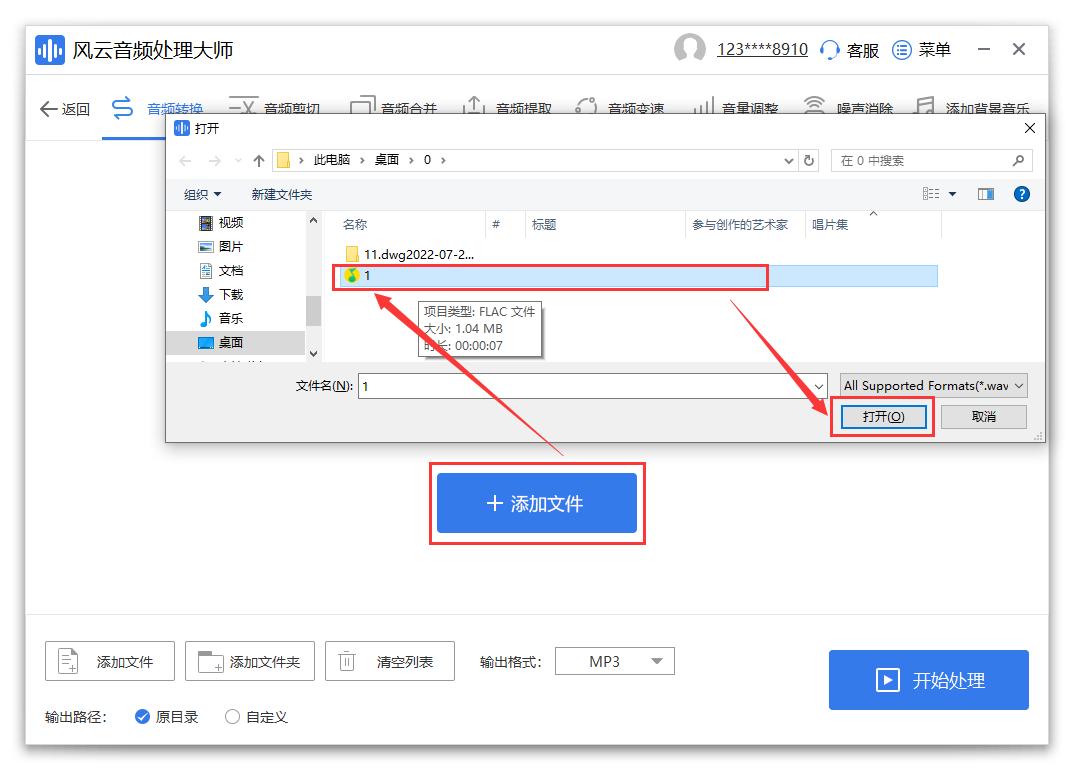Click the help question mark in the dialog
The image size is (1074, 770).
[x=1021, y=194]
